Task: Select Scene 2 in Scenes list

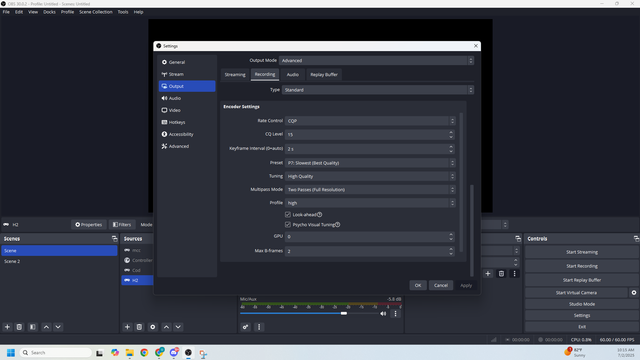Action: pyautogui.click(x=59, y=261)
